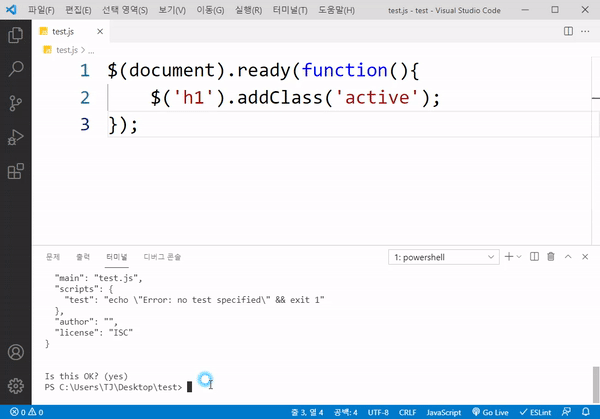This screenshot has width=600, height=419.
Task: Change language mode JavaScript in status bar
Action: (x=443, y=412)
